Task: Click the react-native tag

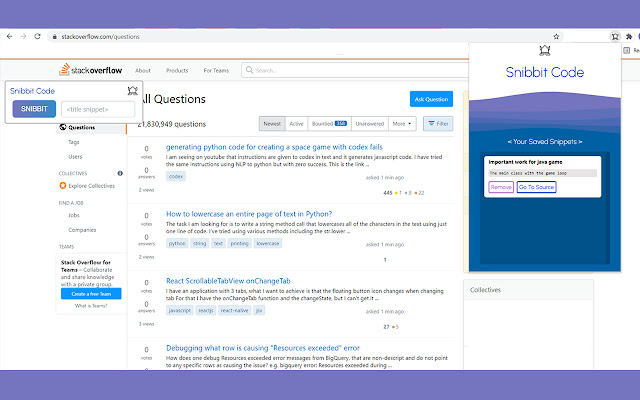Action: click(235, 310)
